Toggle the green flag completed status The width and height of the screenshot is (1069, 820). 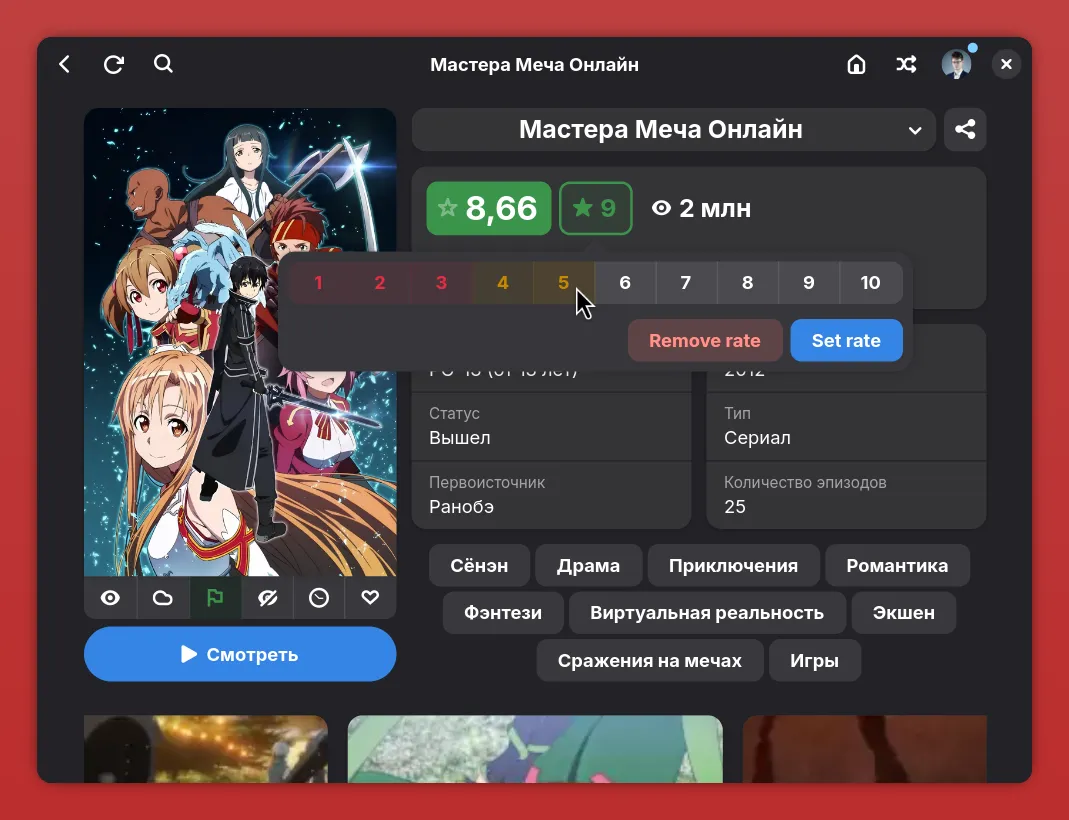coord(214,598)
